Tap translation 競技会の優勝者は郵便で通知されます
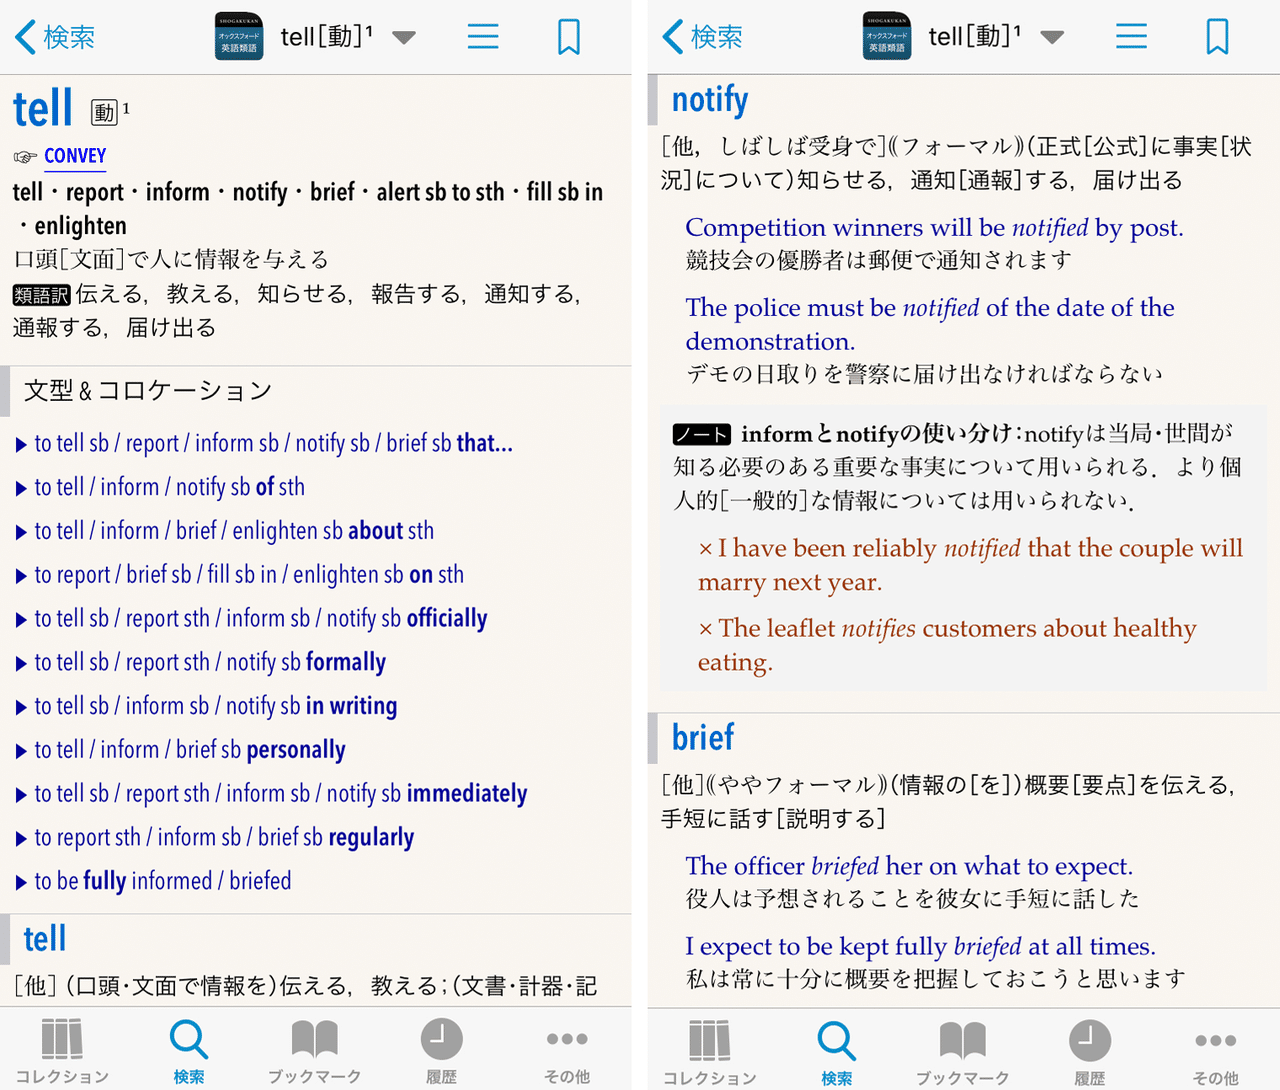1280x1090 pixels. click(x=878, y=261)
